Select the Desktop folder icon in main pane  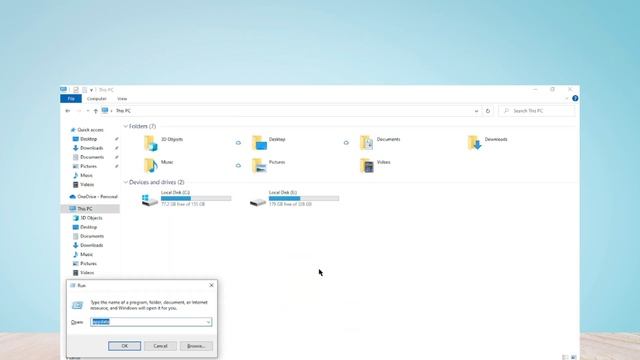click(259, 143)
